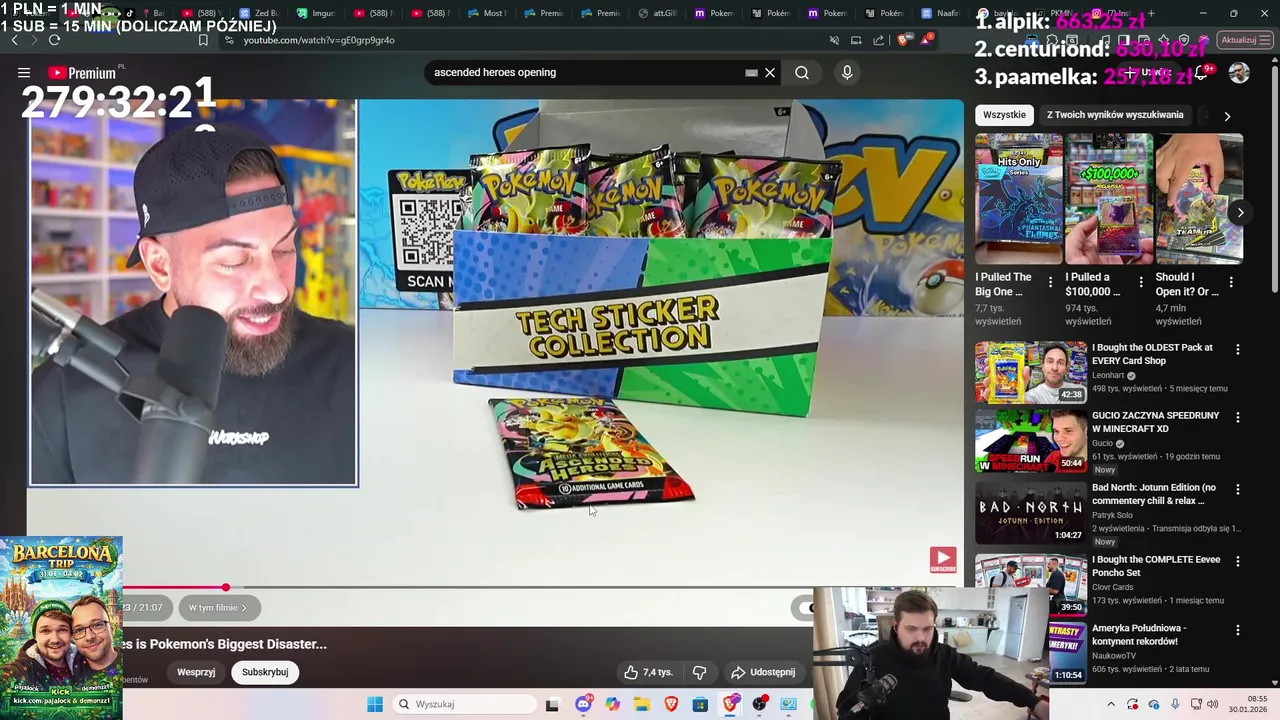Reload the page with the refresh icon
Viewport: 1280px width, 720px height.
[54, 40]
